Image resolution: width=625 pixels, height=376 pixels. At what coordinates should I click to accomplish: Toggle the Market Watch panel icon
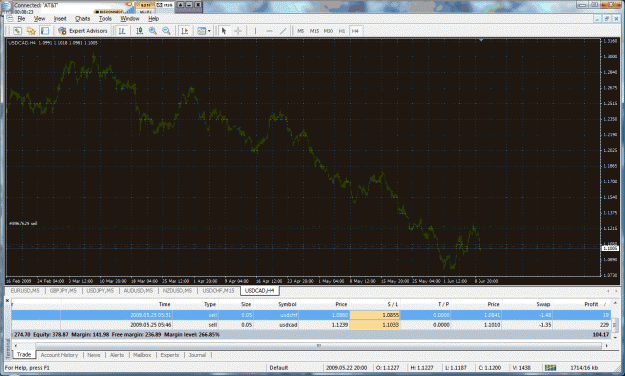(45, 31)
